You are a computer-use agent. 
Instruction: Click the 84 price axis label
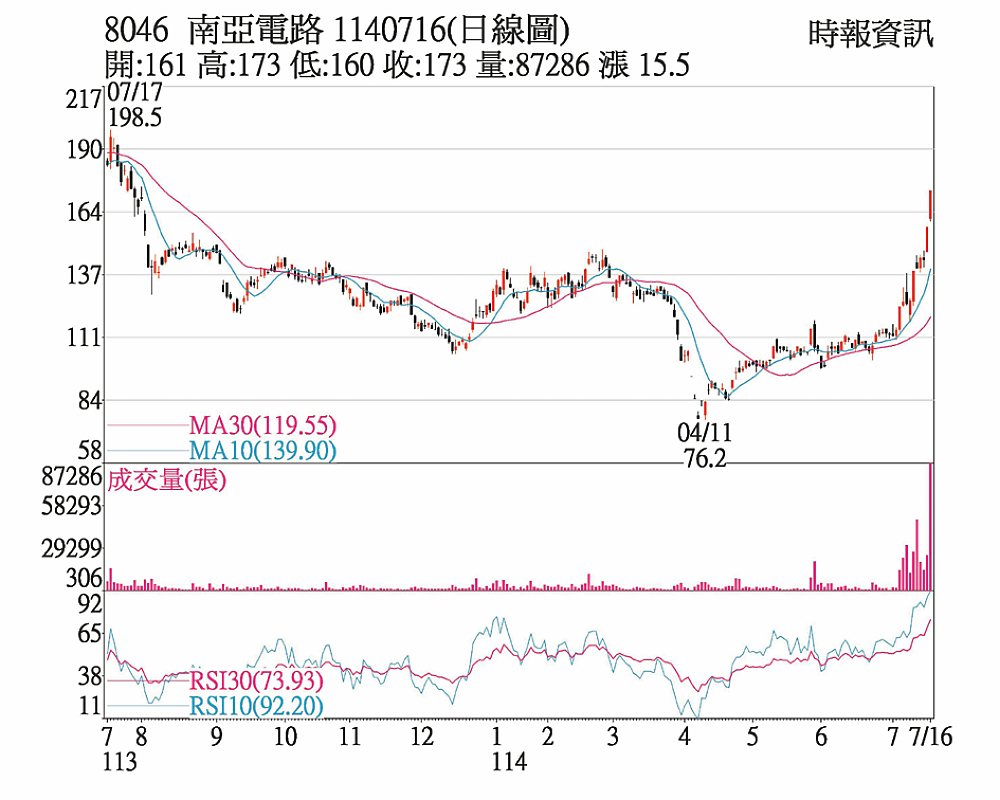[90, 401]
